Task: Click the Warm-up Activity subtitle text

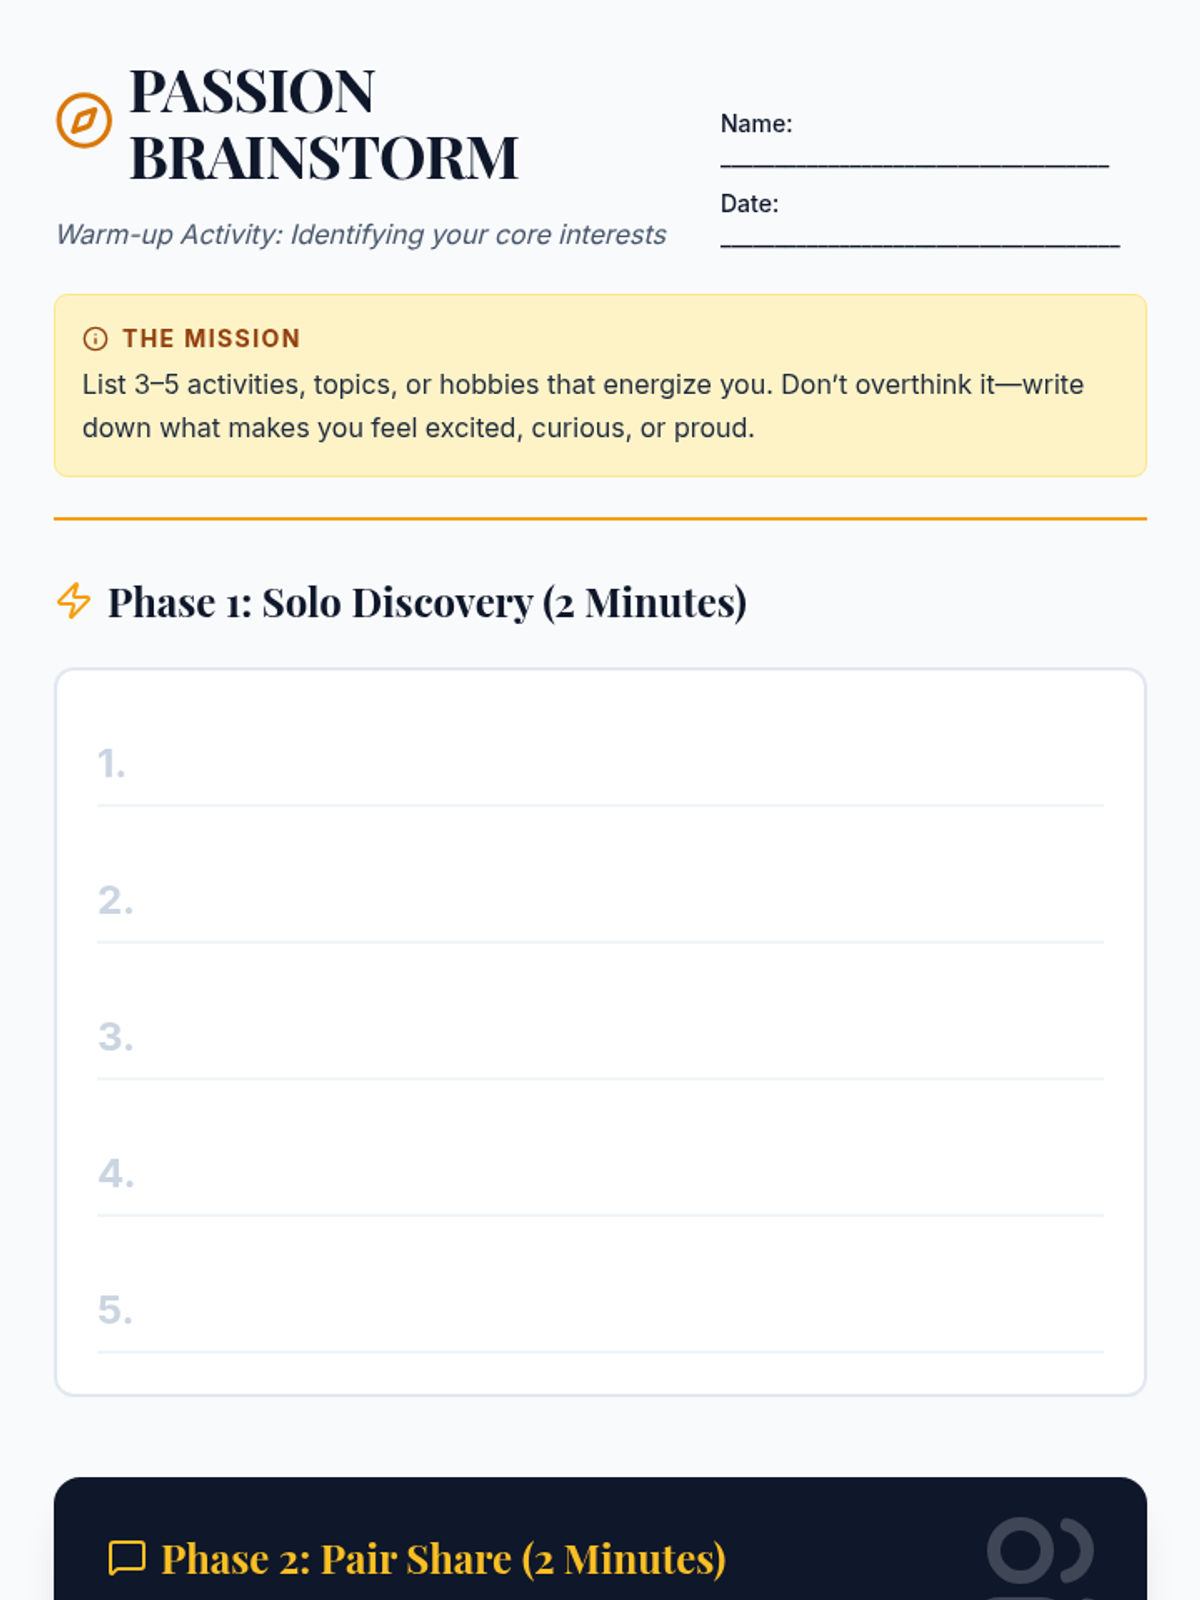Action: pos(361,234)
